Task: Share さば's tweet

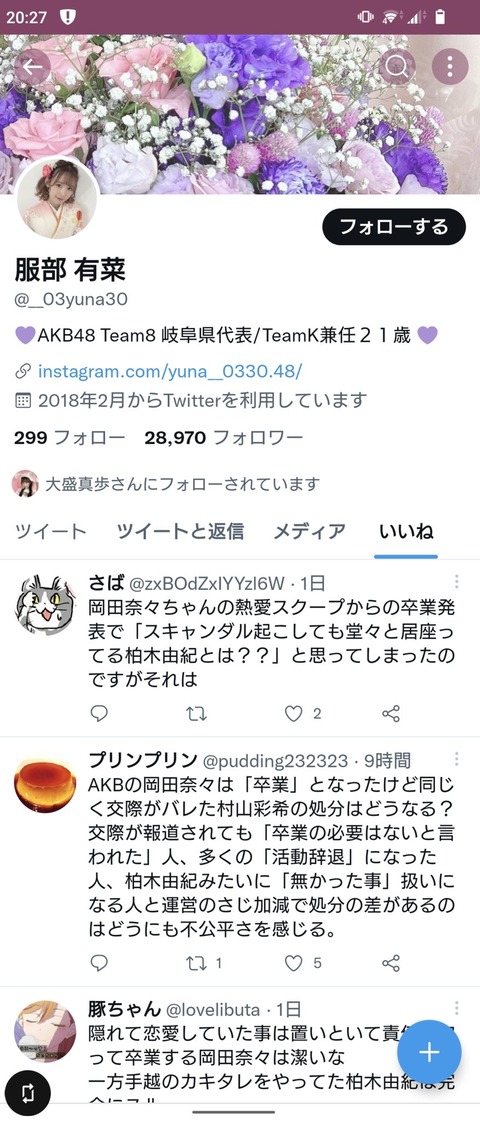Action: [x=391, y=713]
